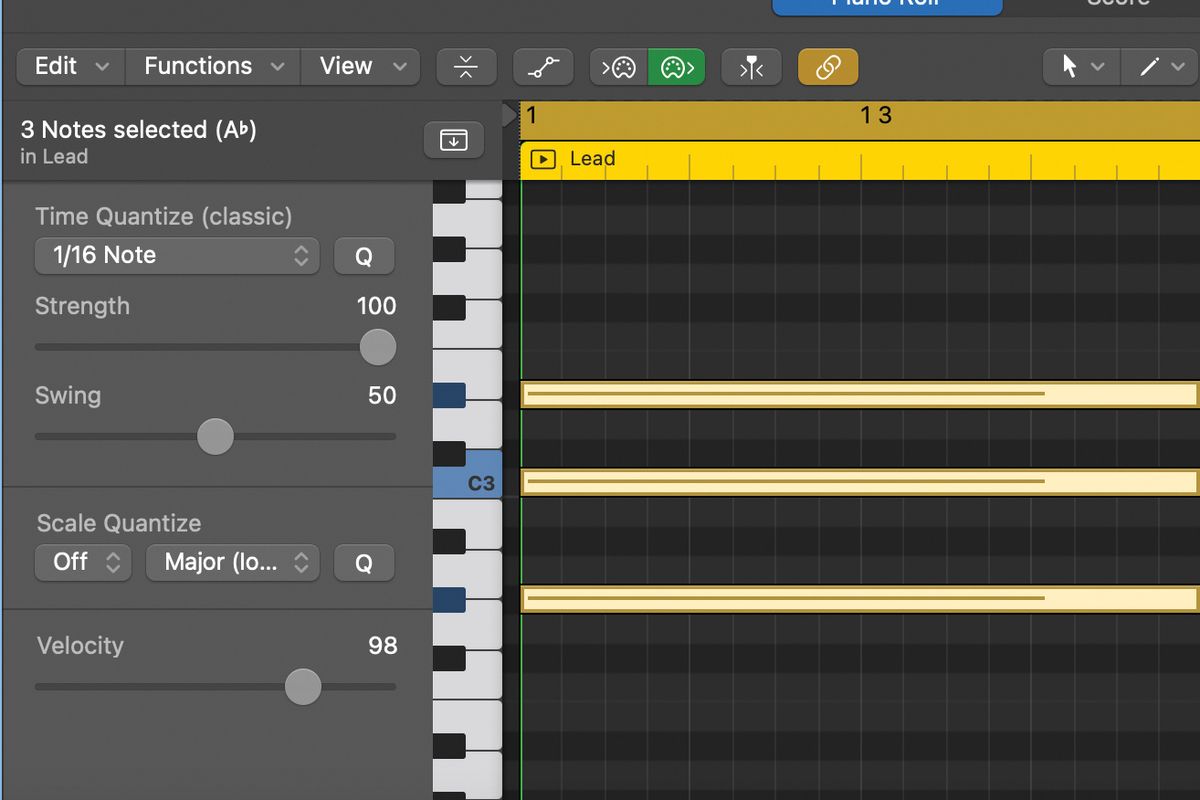Open the Functions menu
The width and height of the screenshot is (1200, 800).
point(211,66)
